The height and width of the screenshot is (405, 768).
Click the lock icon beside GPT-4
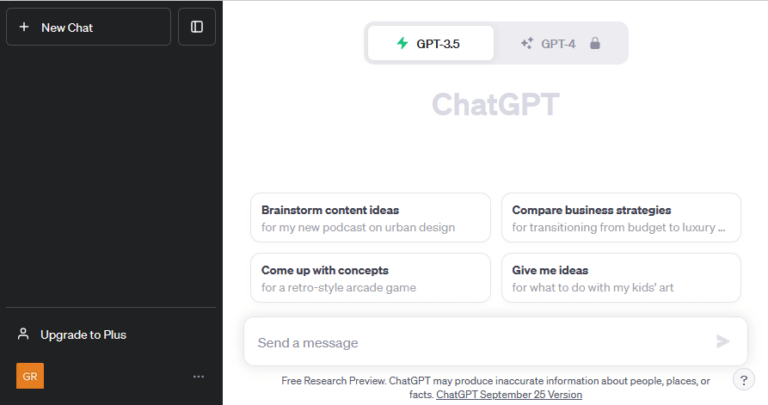[x=595, y=43]
